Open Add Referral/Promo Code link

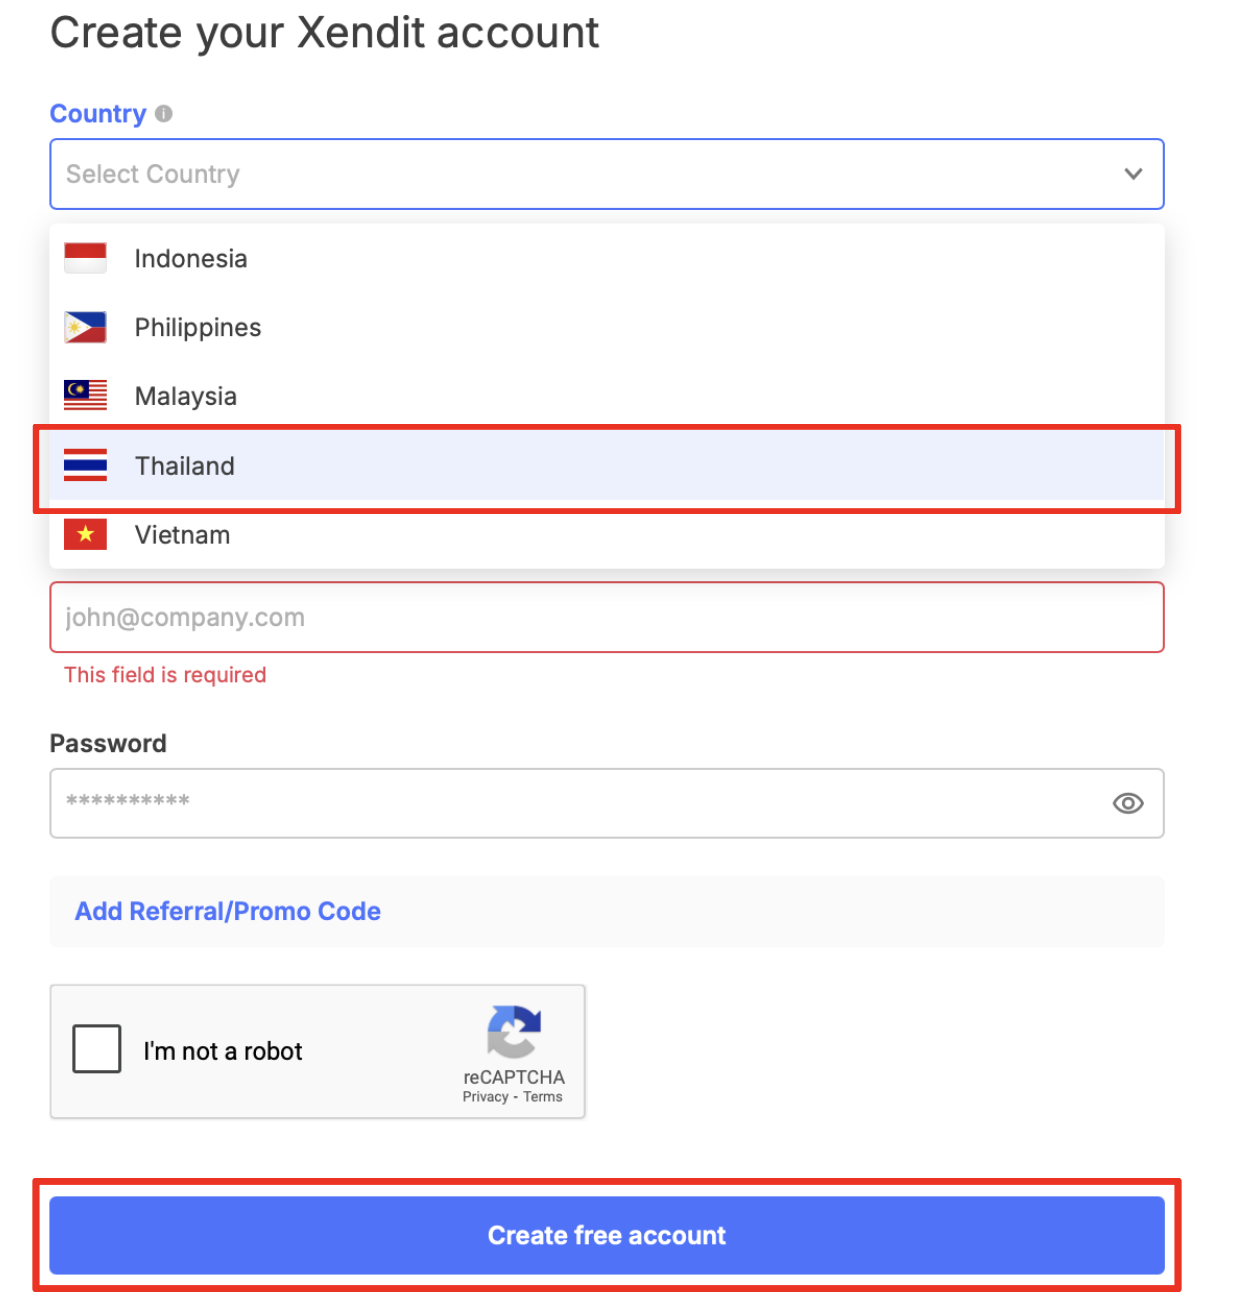228,911
